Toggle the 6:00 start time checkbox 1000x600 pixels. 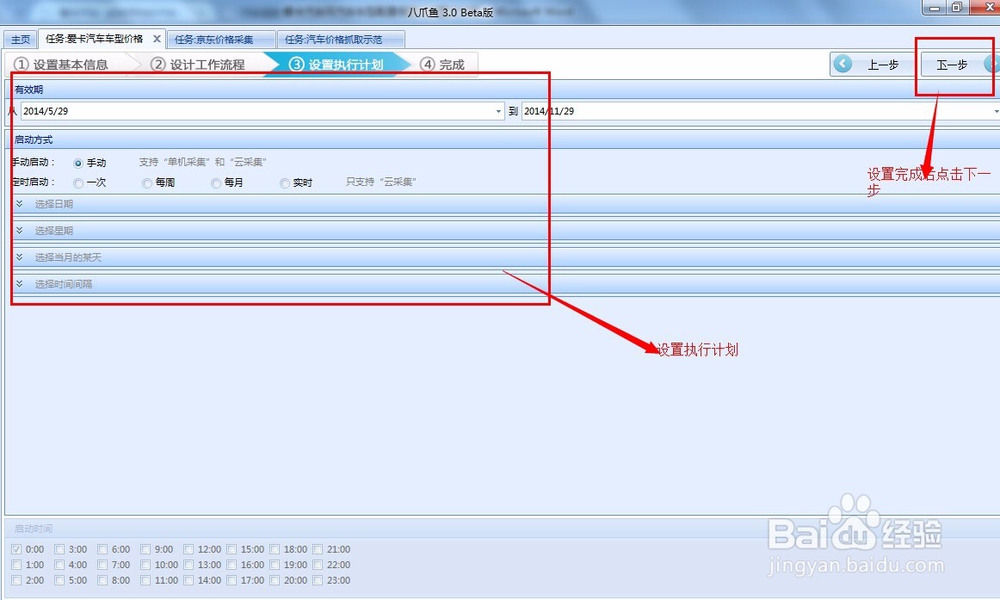103,549
